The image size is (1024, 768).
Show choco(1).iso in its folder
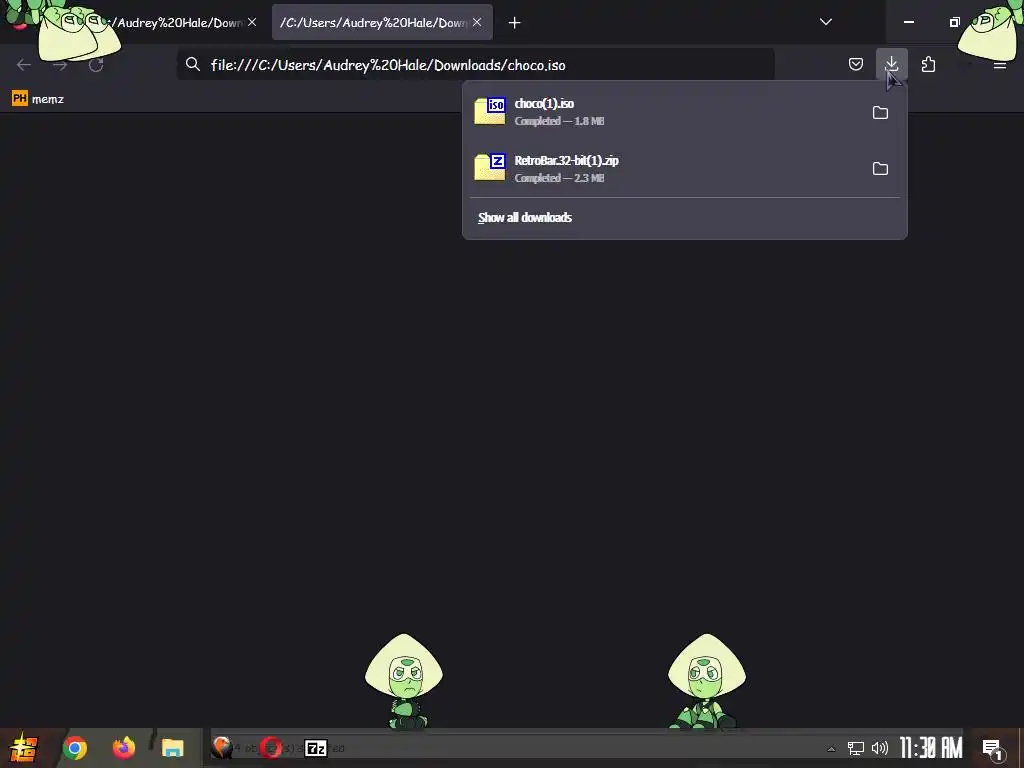tap(880, 112)
